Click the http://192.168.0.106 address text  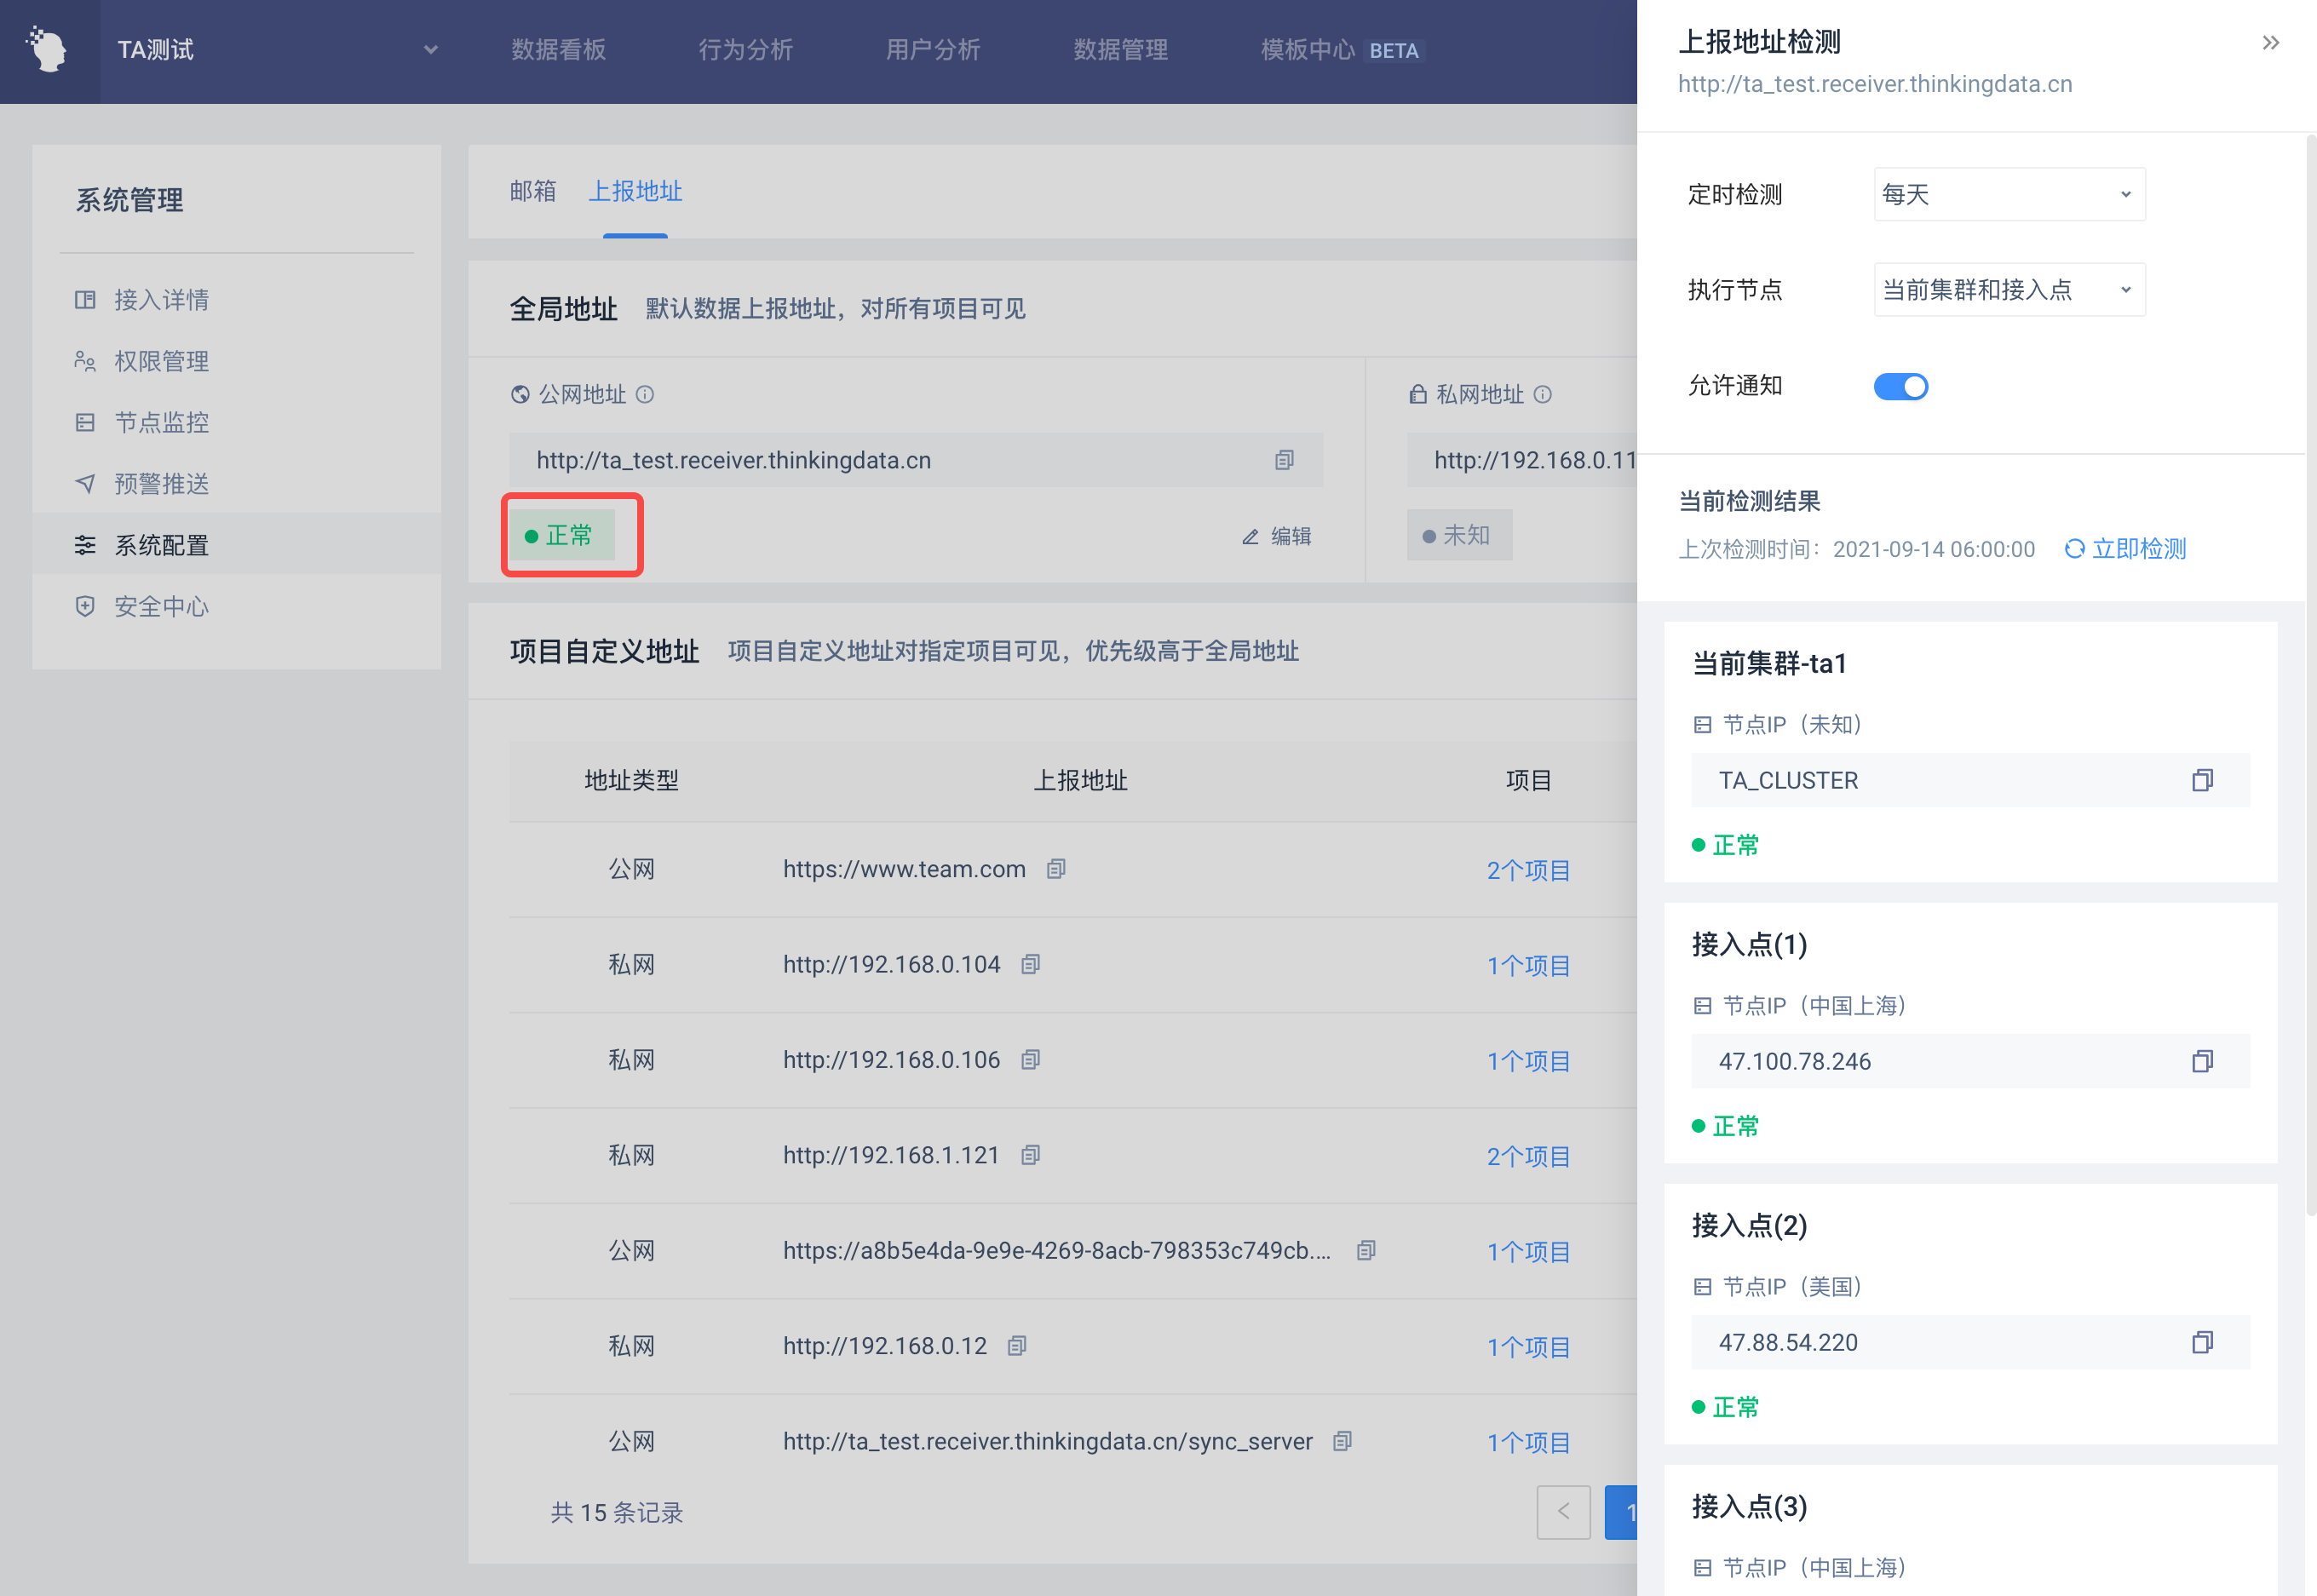[891, 1060]
